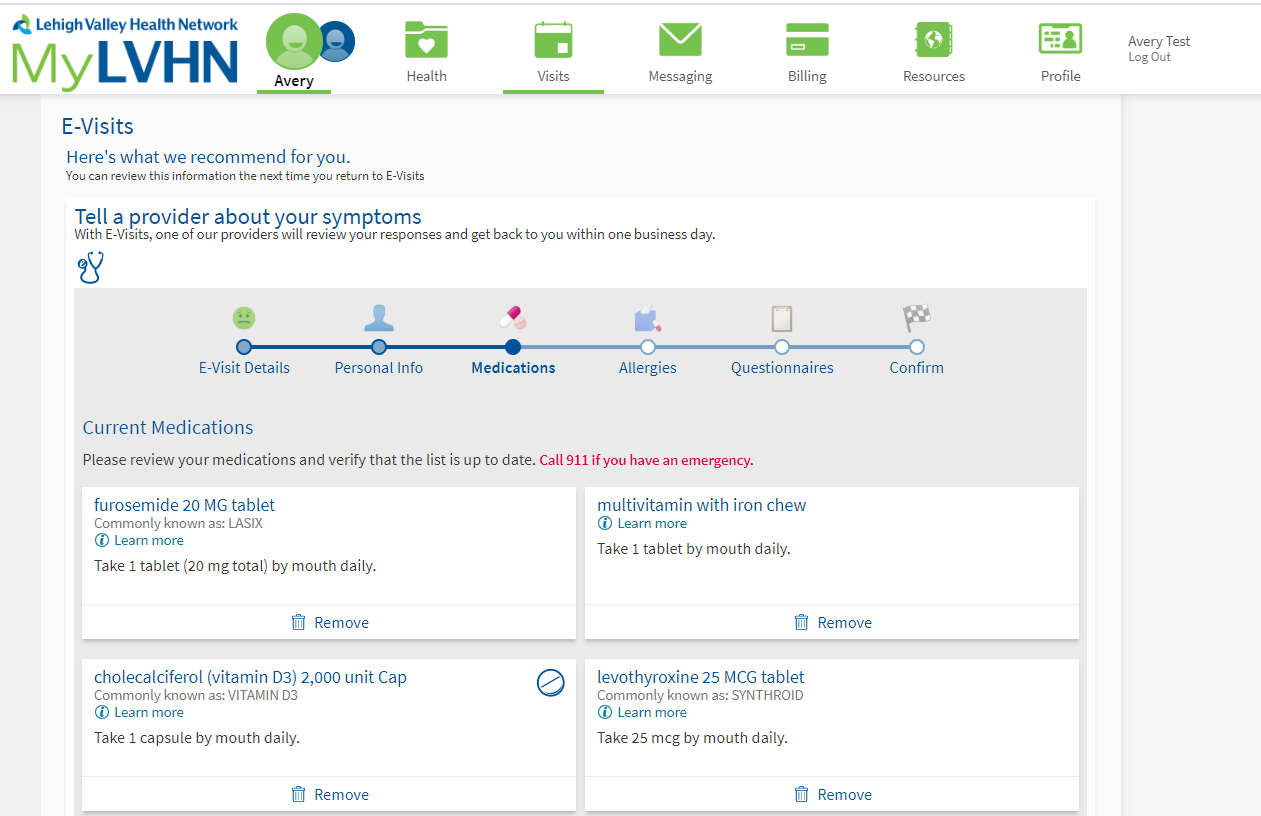Open Learn more for multivitamin with iron
This screenshot has height=816, width=1261.
[x=651, y=523]
